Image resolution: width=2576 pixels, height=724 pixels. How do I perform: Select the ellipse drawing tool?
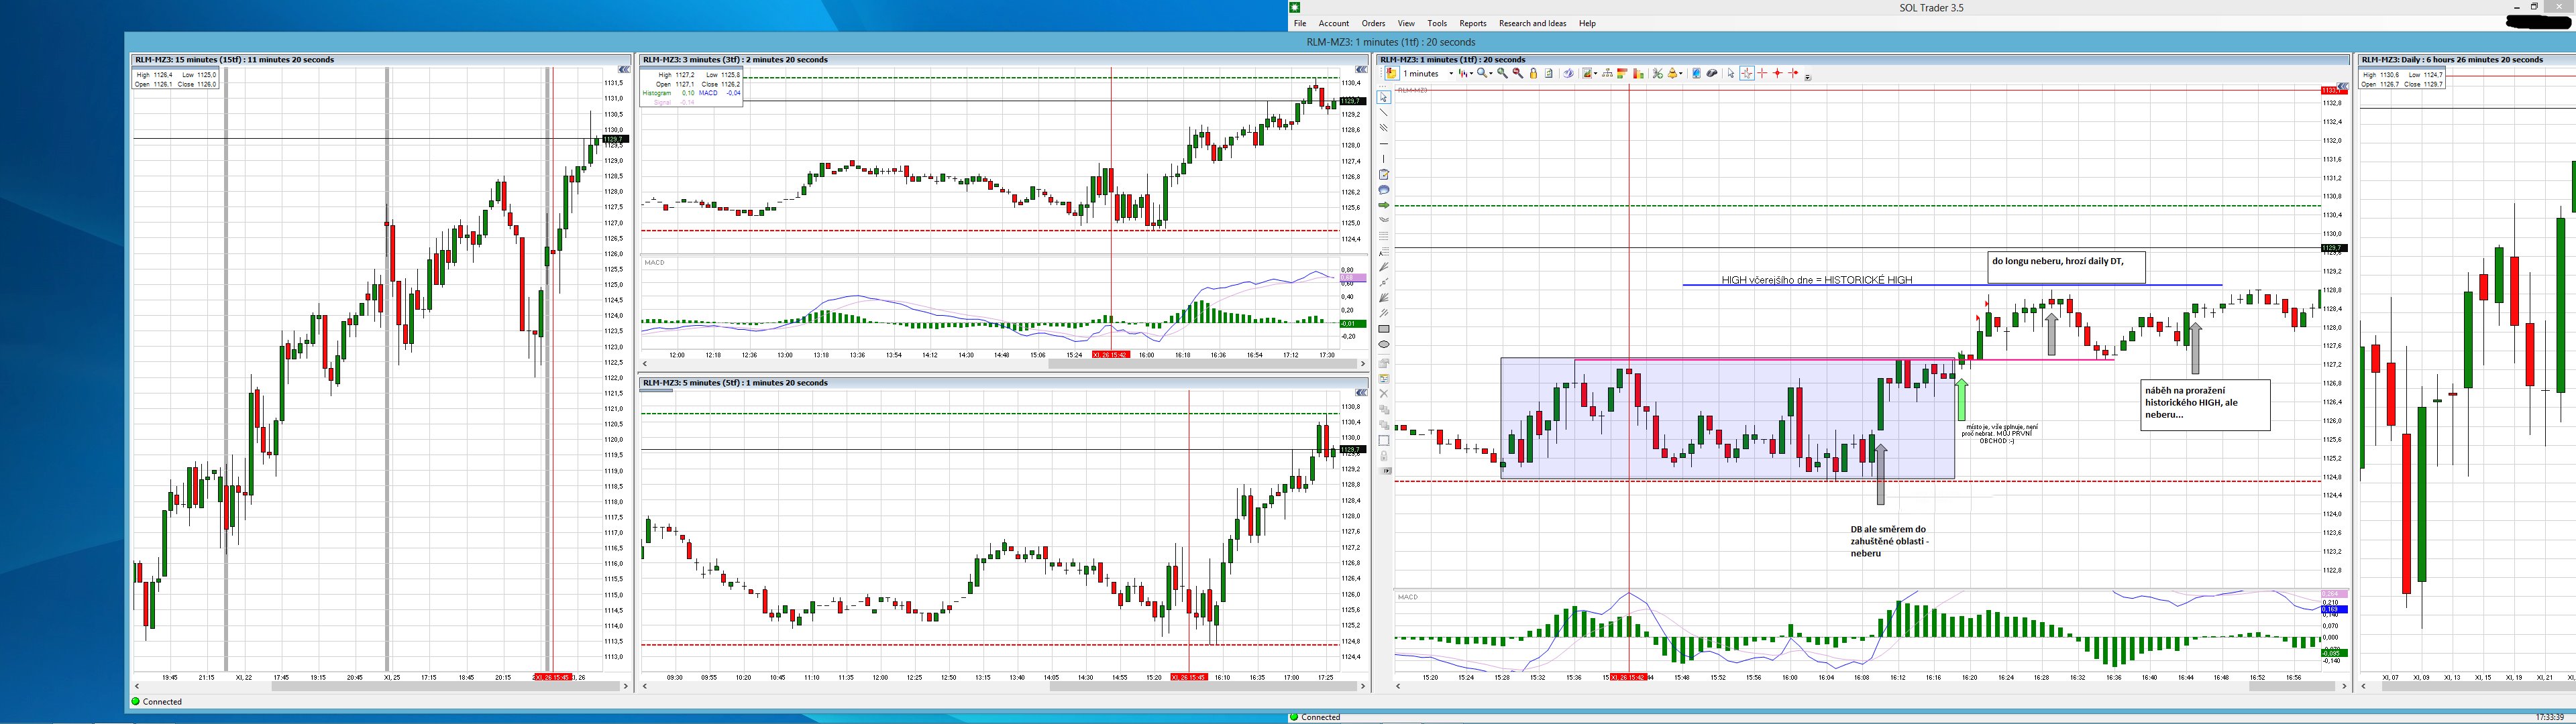(x=1384, y=344)
